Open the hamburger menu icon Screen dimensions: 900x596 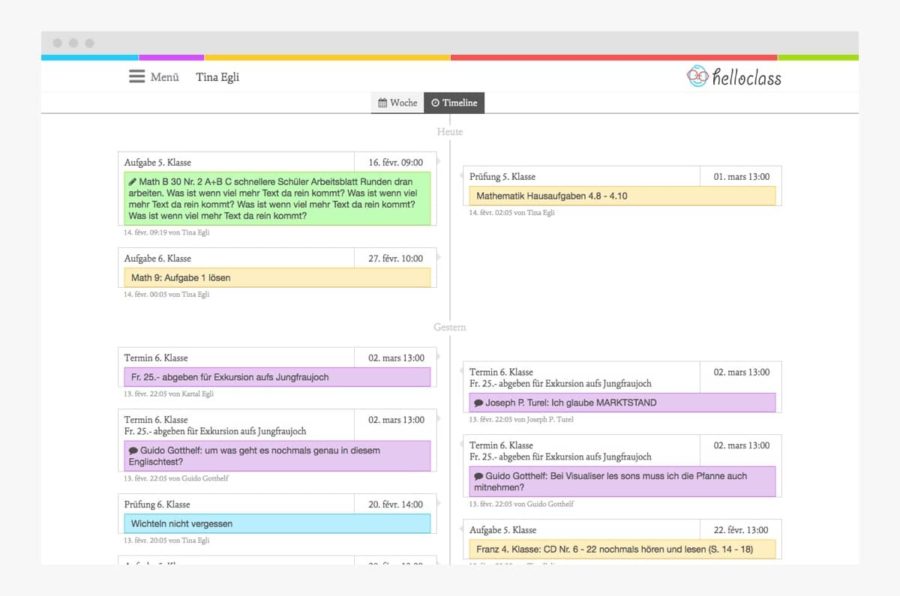pyautogui.click(x=137, y=77)
